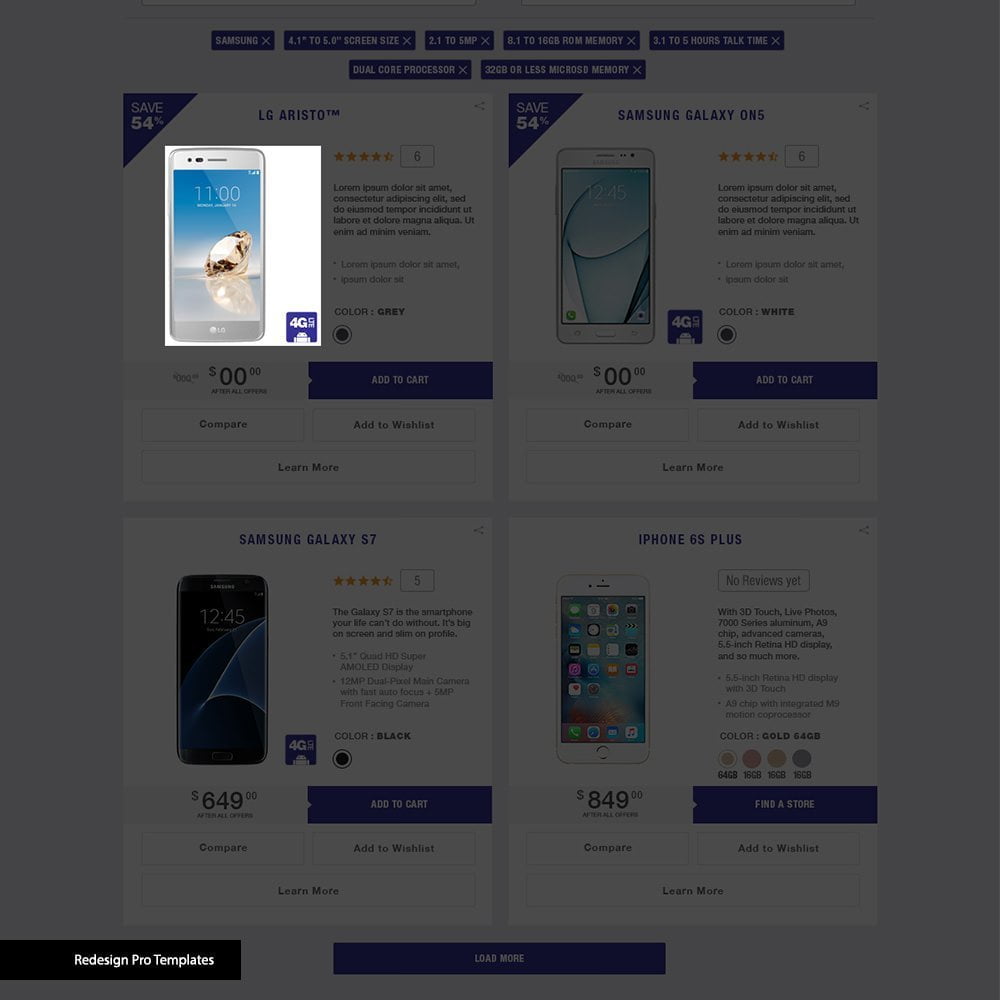Share the iPhone 6S Plus product

(x=864, y=530)
